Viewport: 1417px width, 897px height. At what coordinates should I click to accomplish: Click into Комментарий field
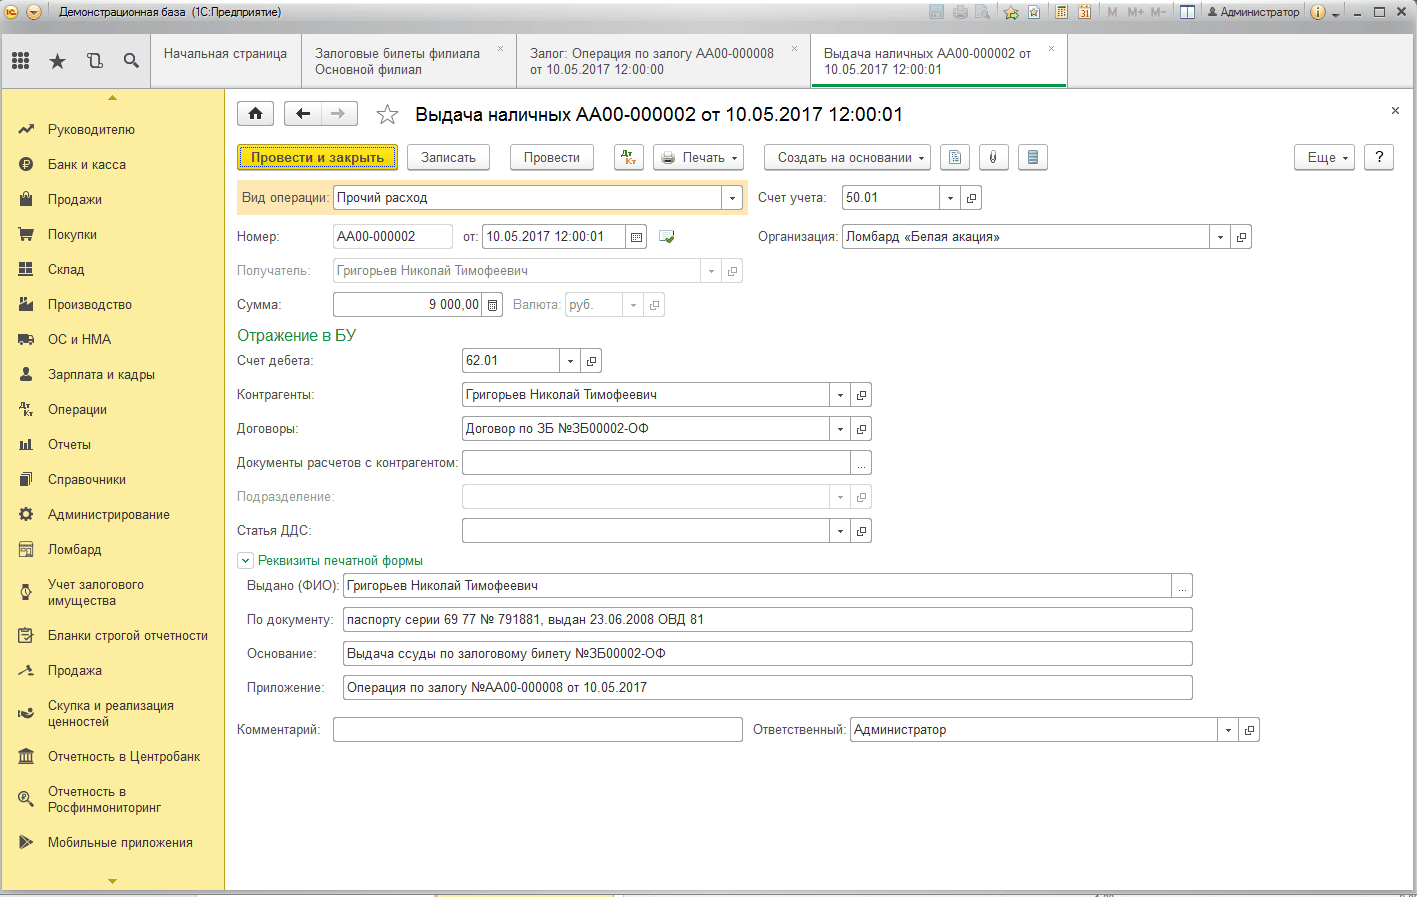(x=538, y=730)
